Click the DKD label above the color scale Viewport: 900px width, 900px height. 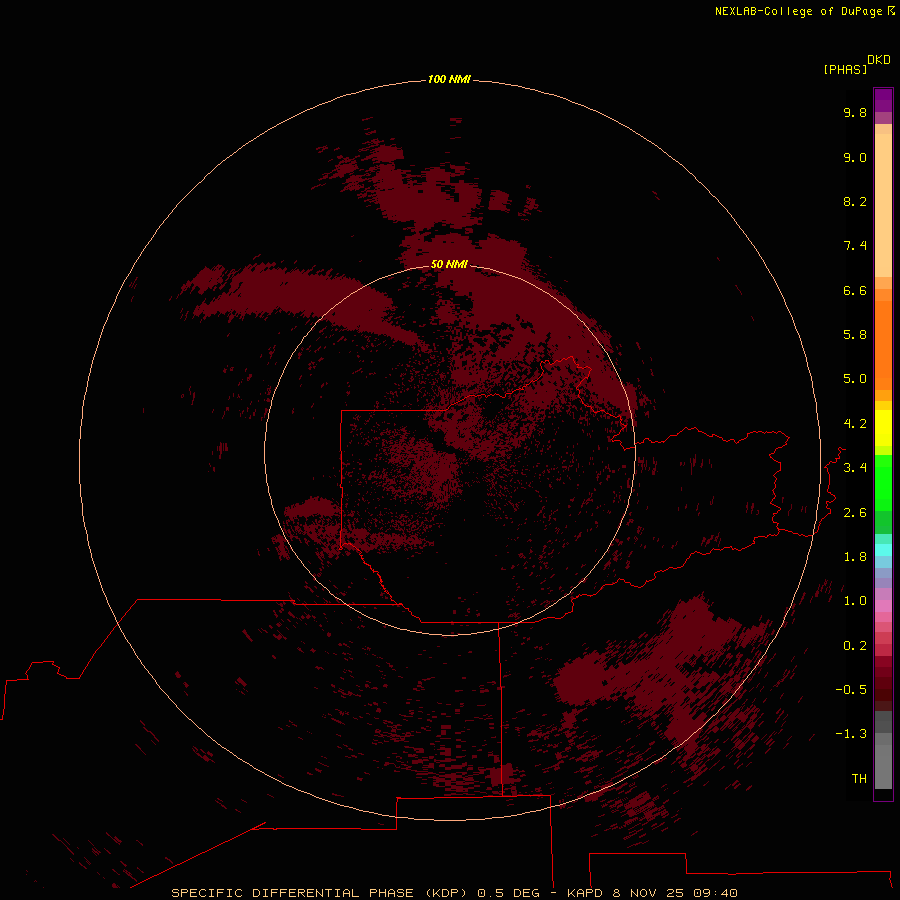coord(878,60)
